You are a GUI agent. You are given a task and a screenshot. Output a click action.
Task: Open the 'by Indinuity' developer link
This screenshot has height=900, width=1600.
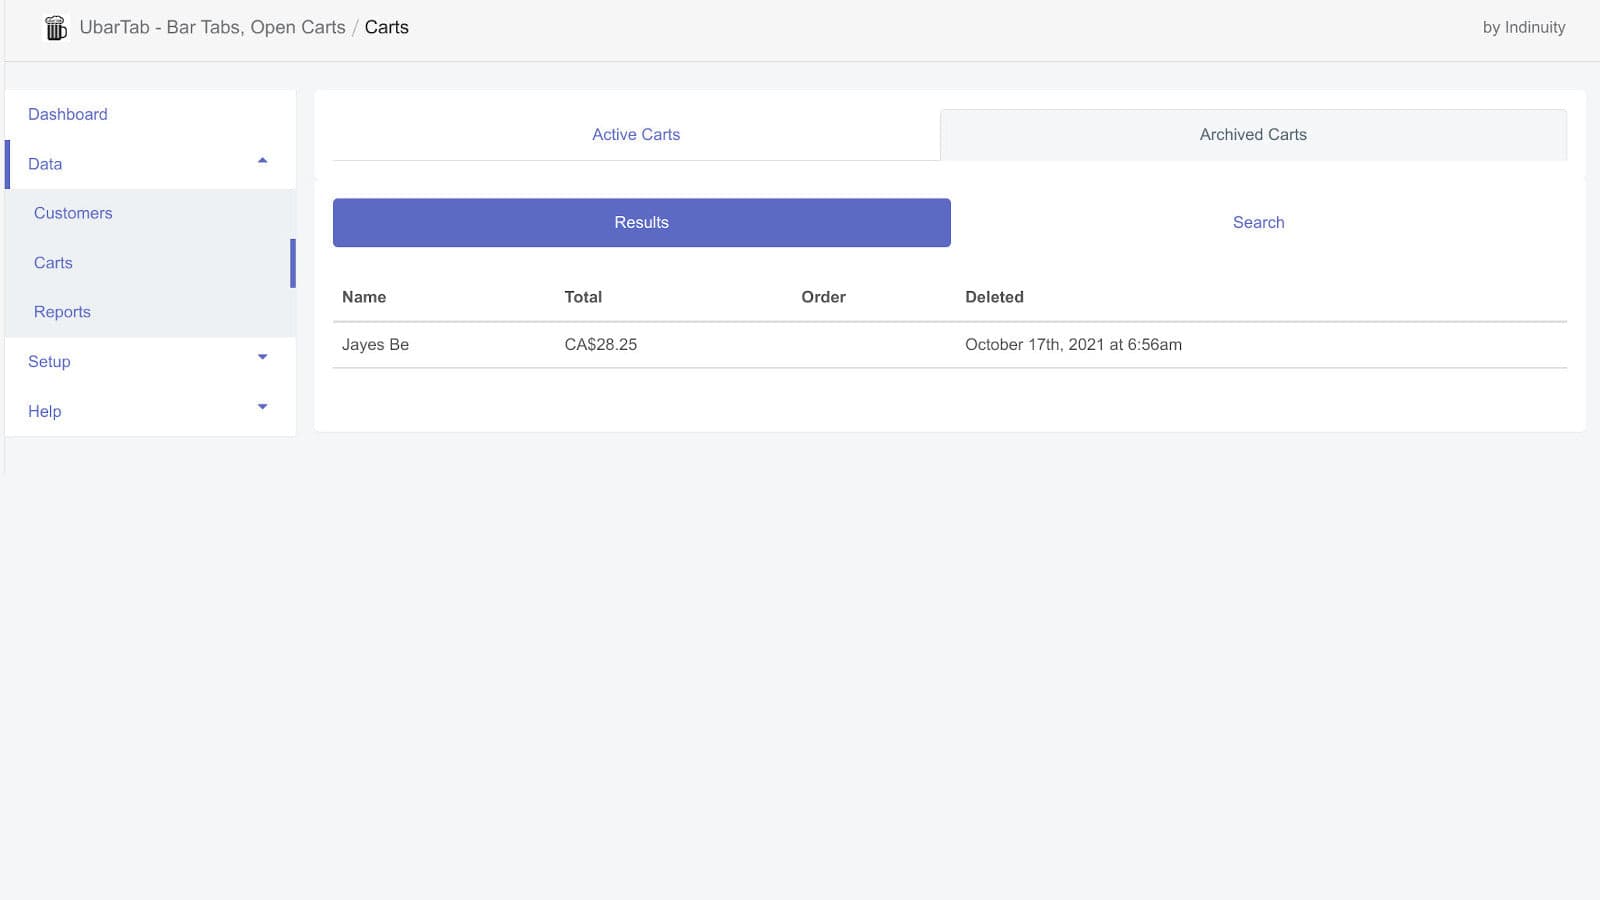pyautogui.click(x=1524, y=27)
